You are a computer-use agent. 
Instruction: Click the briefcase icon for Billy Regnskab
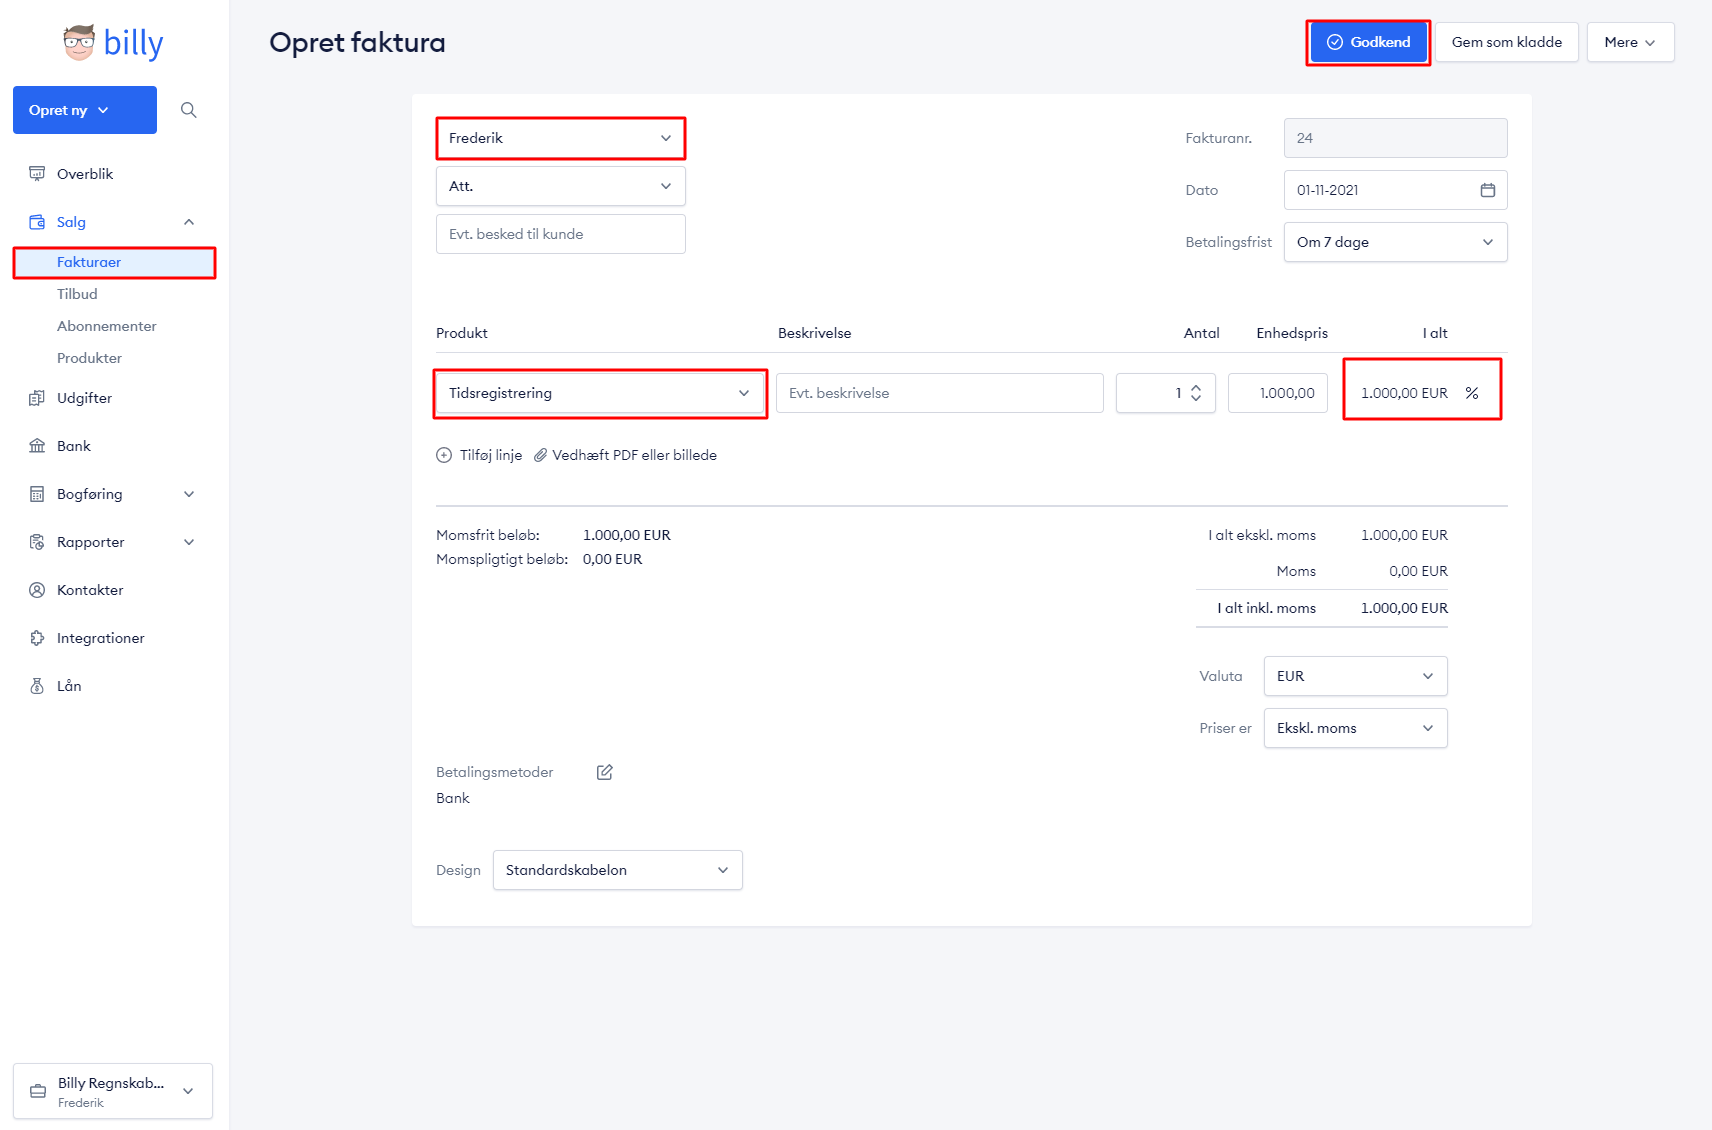38,1091
